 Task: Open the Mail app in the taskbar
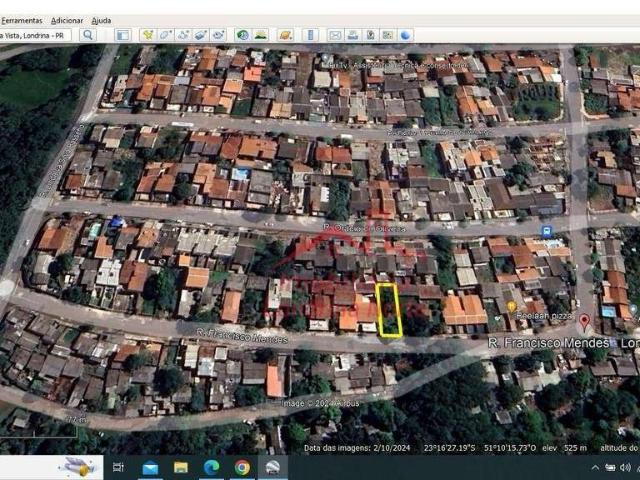[150, 467]
